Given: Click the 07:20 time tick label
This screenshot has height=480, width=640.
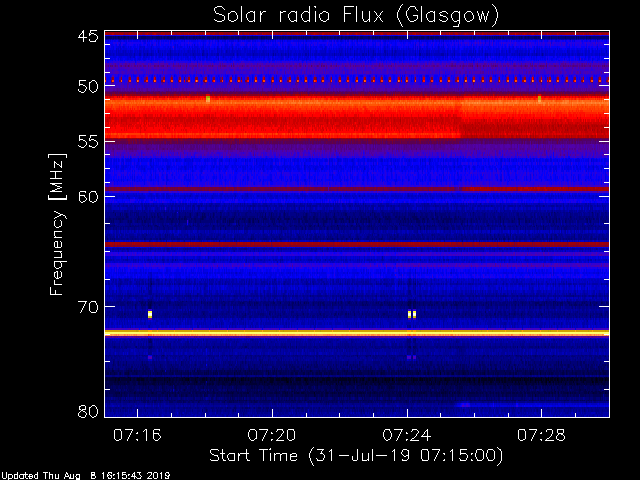Looking at the screenshot, I should pyautogui.click(x=272, y=435).
